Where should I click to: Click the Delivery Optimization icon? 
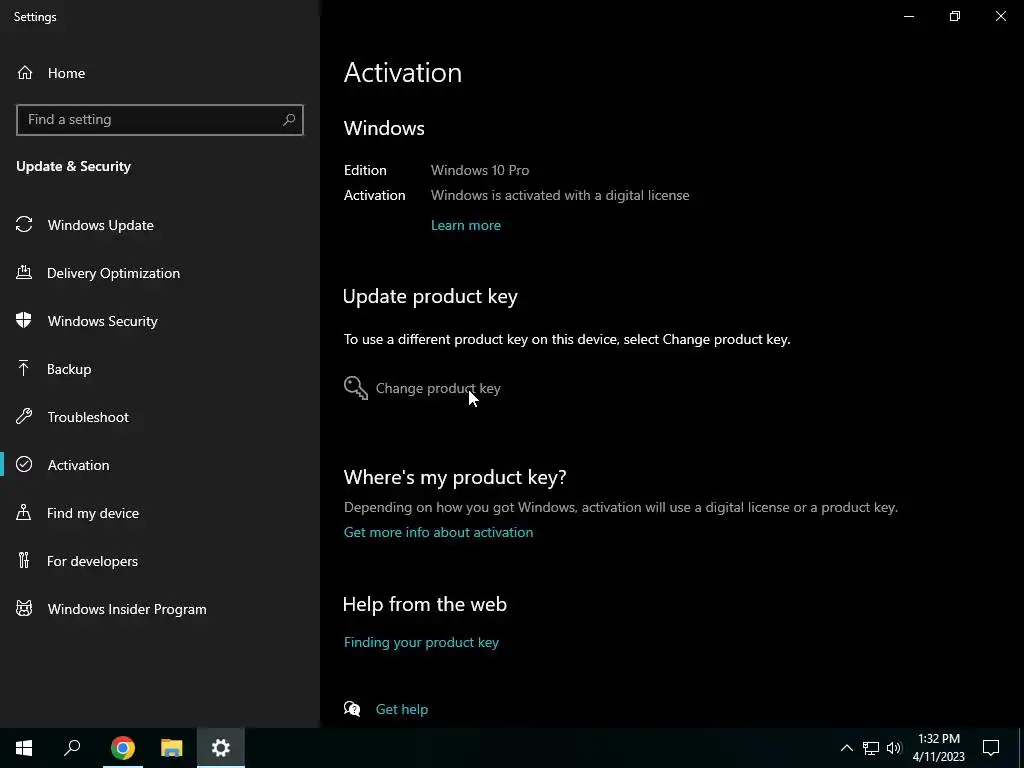(24, 272)
